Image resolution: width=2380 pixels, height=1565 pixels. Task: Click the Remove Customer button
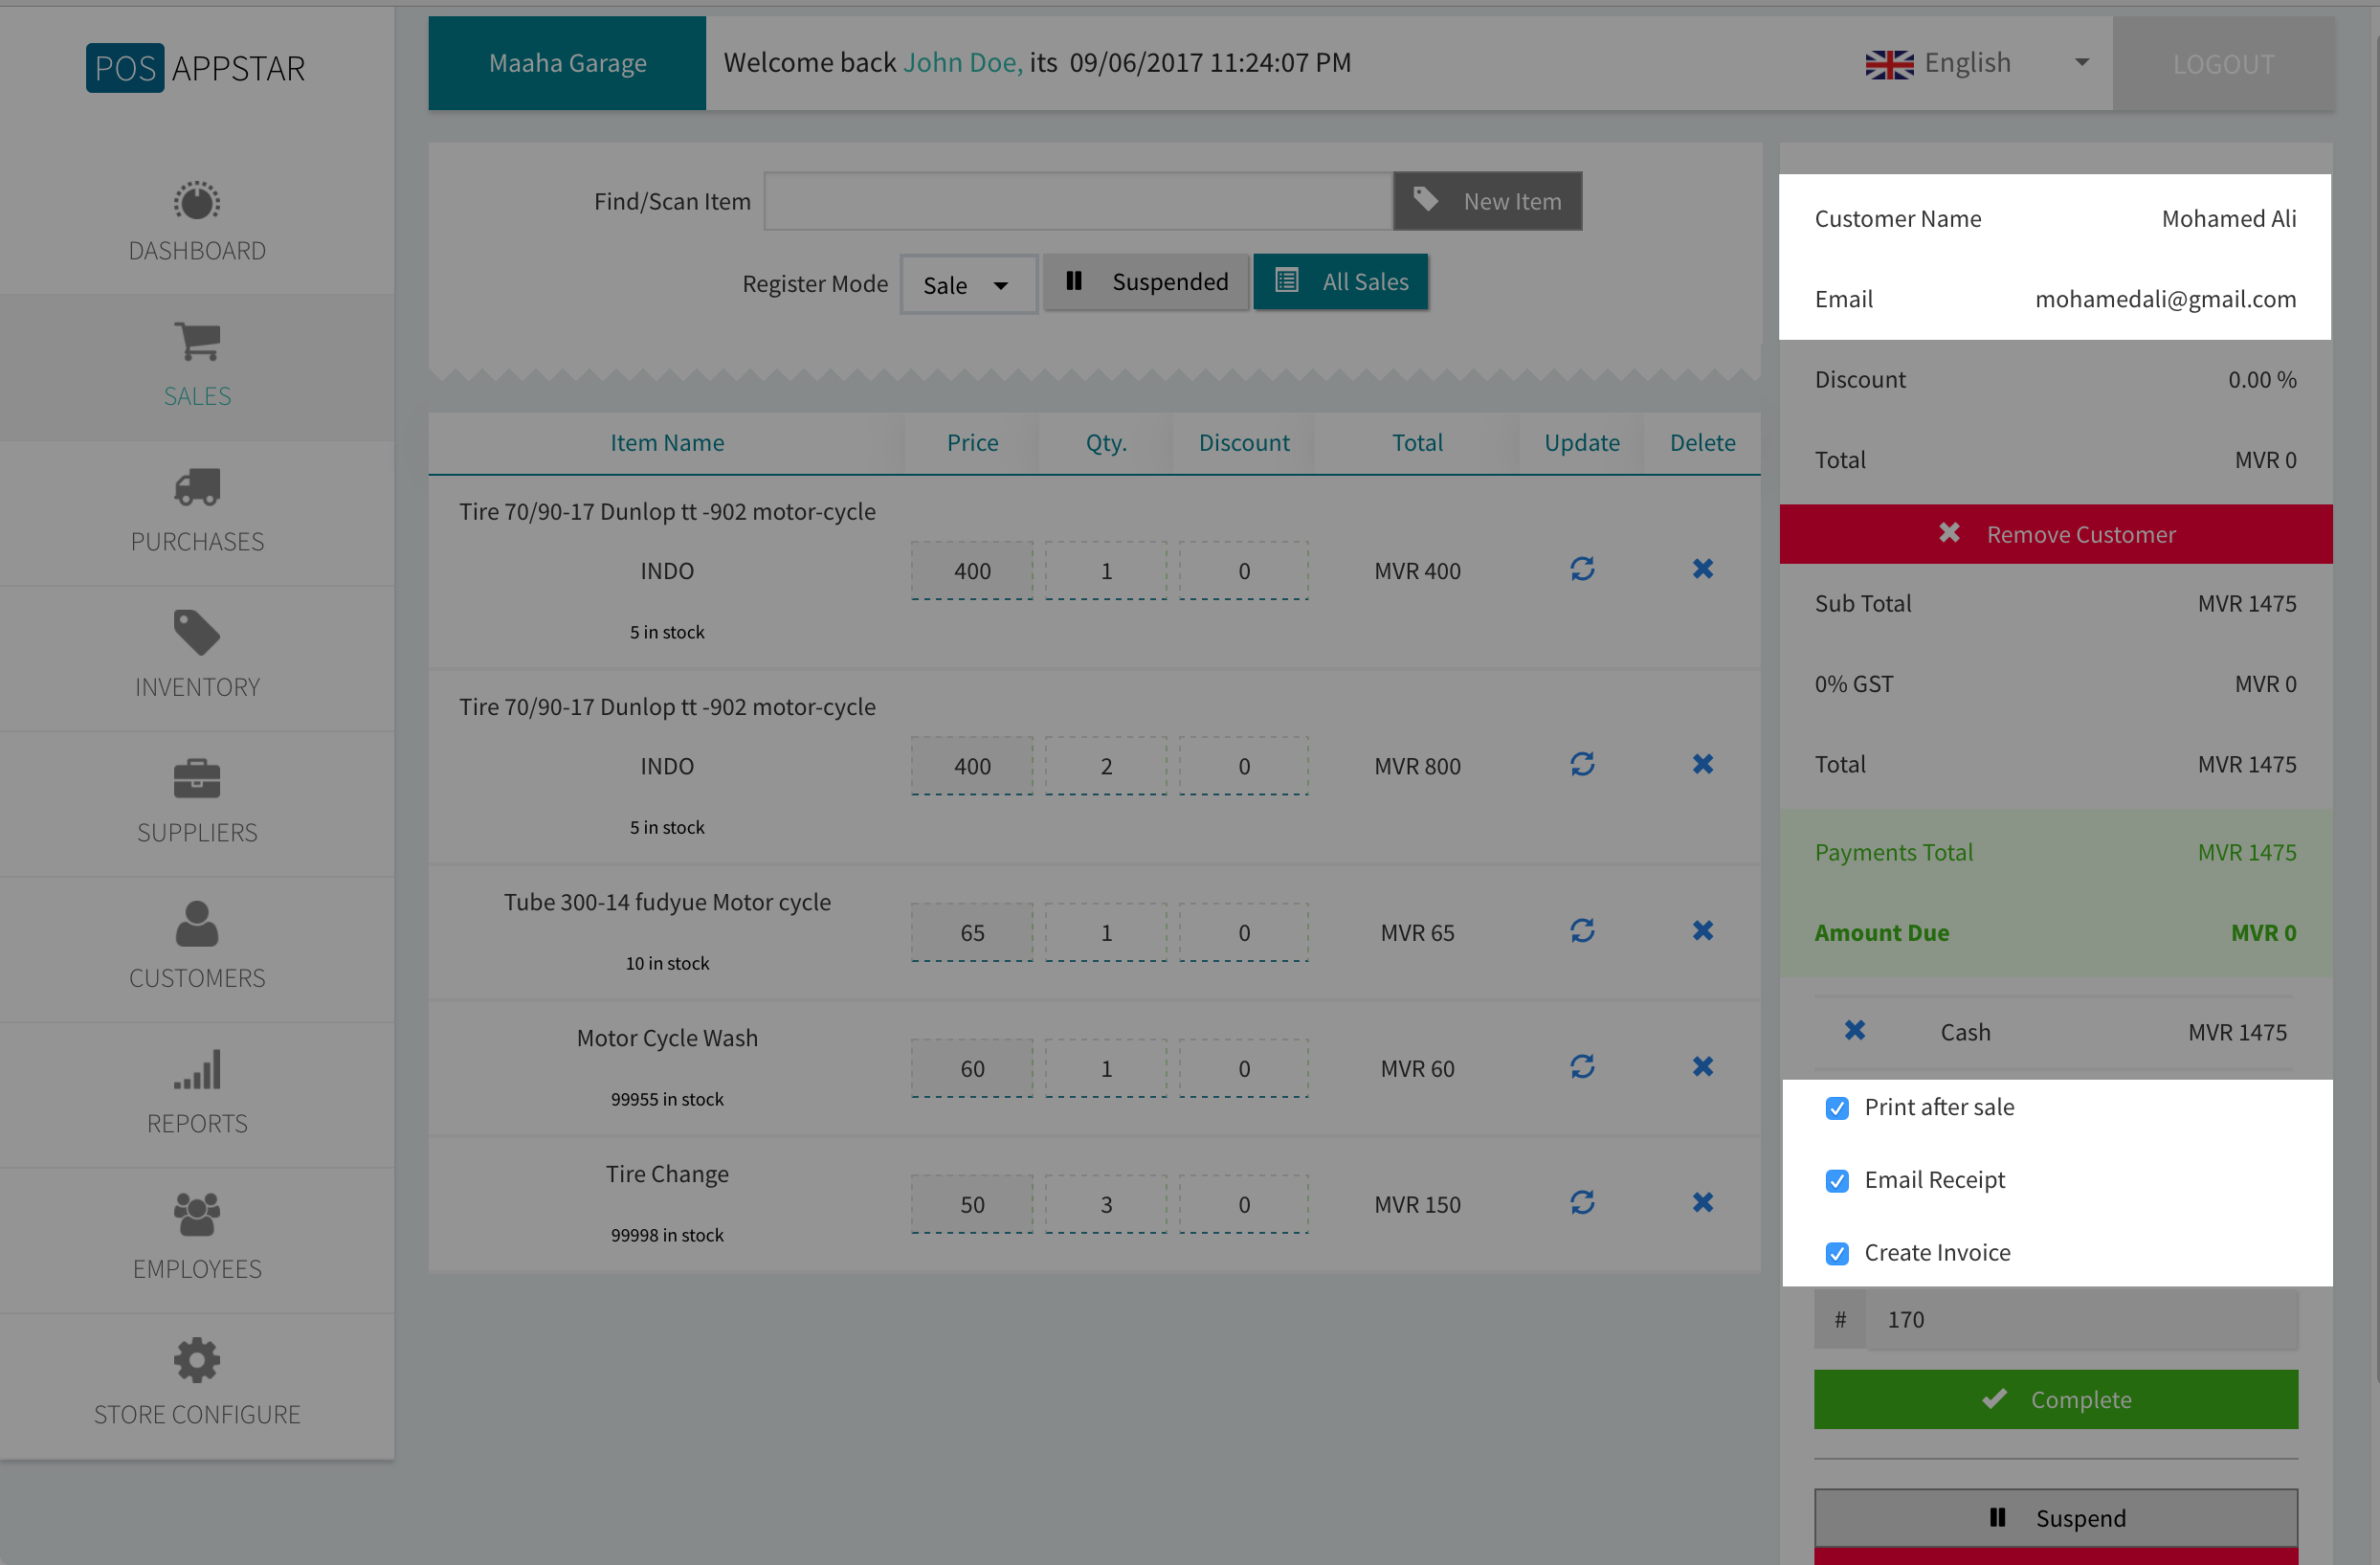(x=2055, y=534)
